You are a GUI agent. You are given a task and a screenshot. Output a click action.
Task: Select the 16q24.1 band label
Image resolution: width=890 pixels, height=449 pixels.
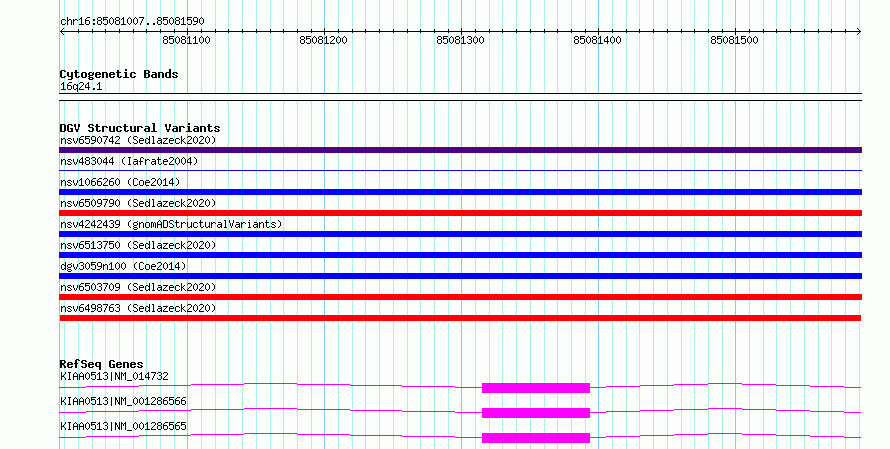81,87
